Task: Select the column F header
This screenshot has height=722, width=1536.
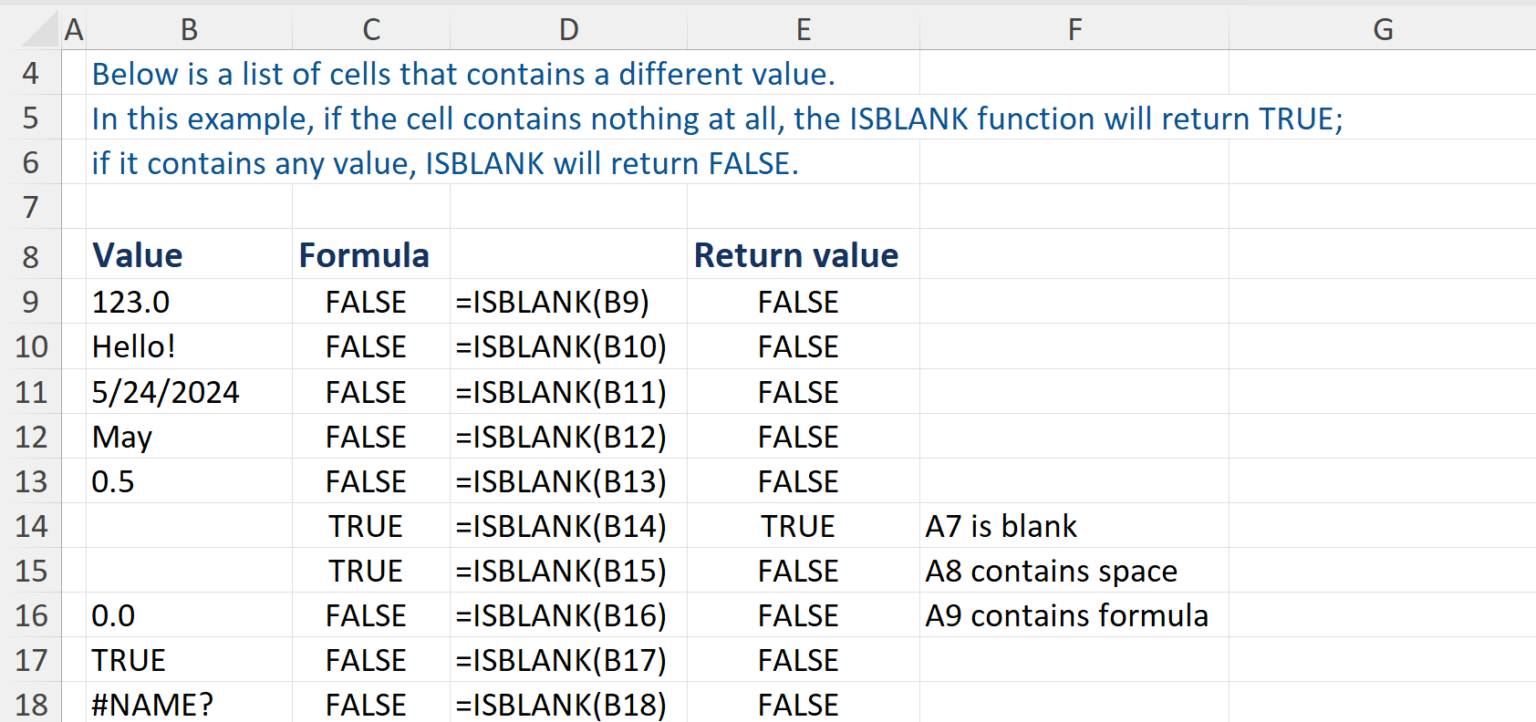Action: (1074, 30)
